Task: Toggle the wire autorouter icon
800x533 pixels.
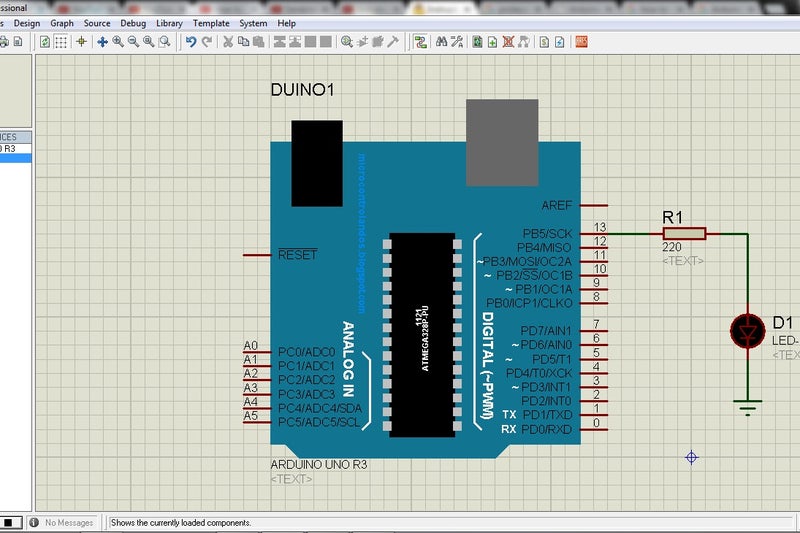Action: pos(421,42)
